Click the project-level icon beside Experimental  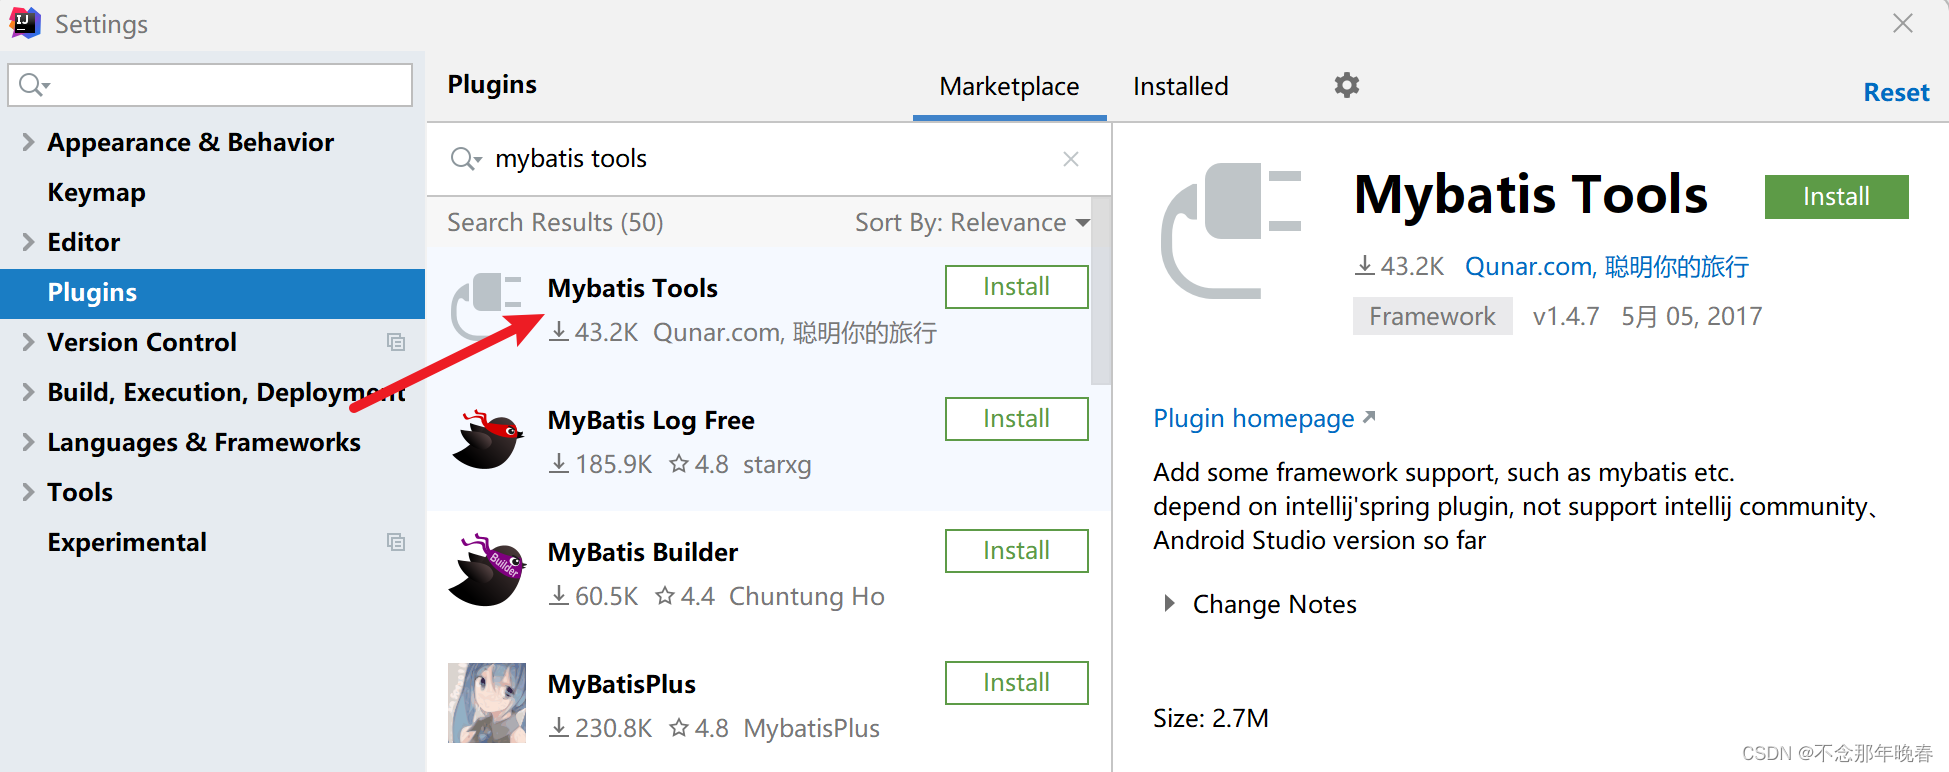[396, 542]
